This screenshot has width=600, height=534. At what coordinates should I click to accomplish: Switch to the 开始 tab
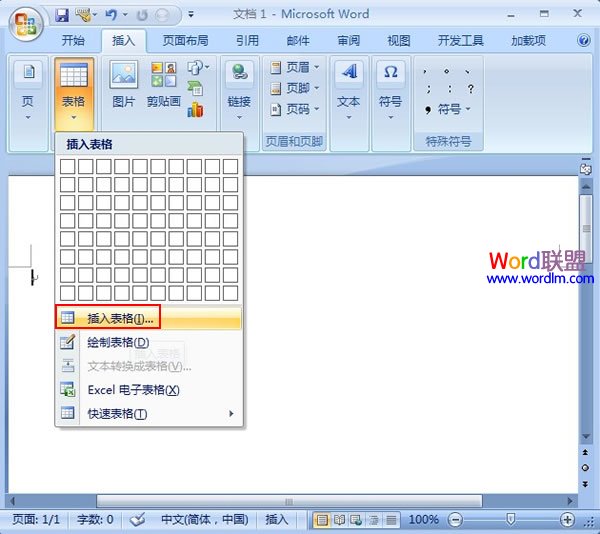point(73,40)
